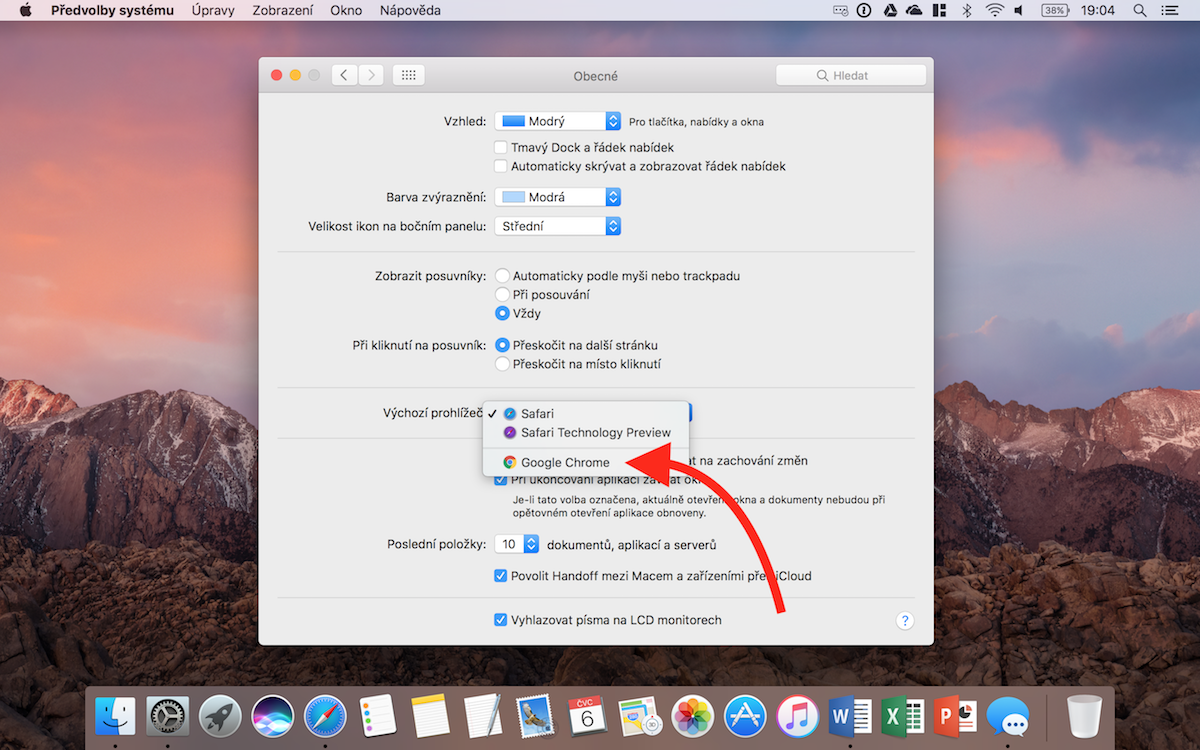Viewport: 1200px width, 750px height.
Task: Toggle Automaticky skrývat a zobrazovat řádek nabídek
Action: coord(502,166)
